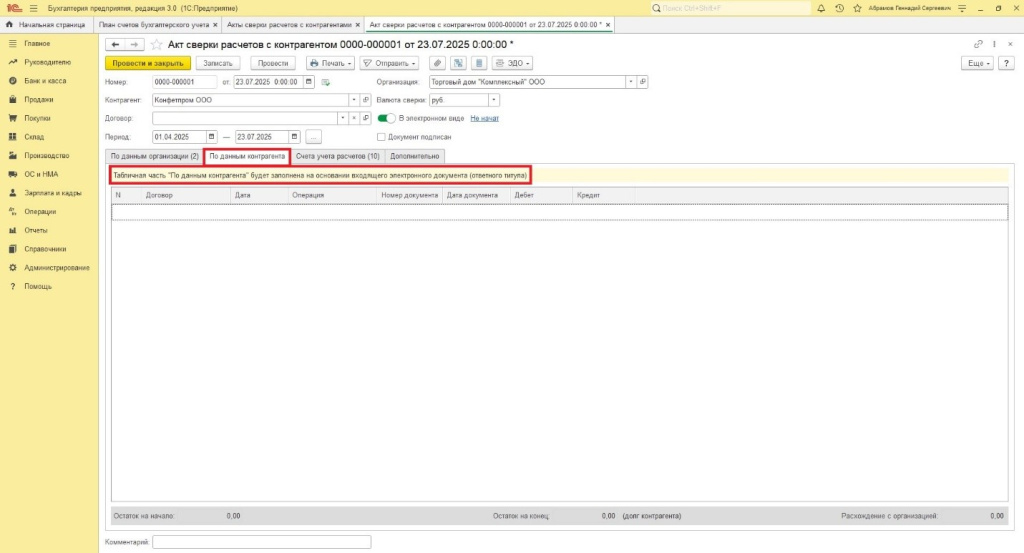The image size is (1024, 553).
Task: Click the paperclip attachments icon
Action: click(x=437, y=63)
